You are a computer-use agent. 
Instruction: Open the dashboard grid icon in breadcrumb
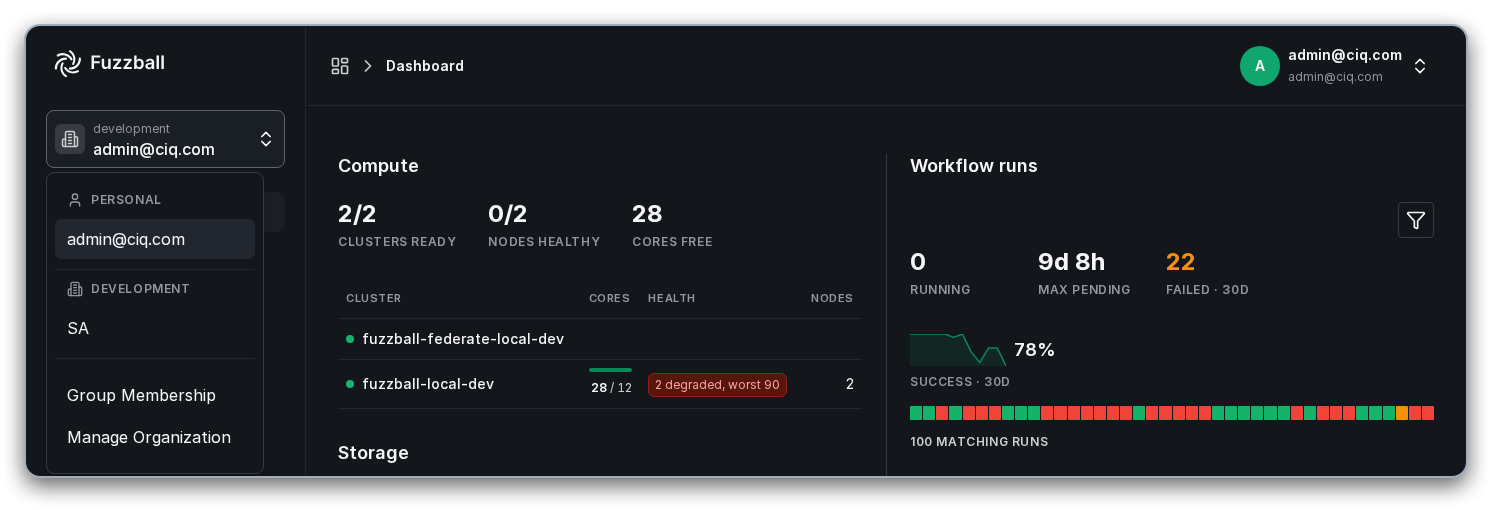click(x=340, y=66)
